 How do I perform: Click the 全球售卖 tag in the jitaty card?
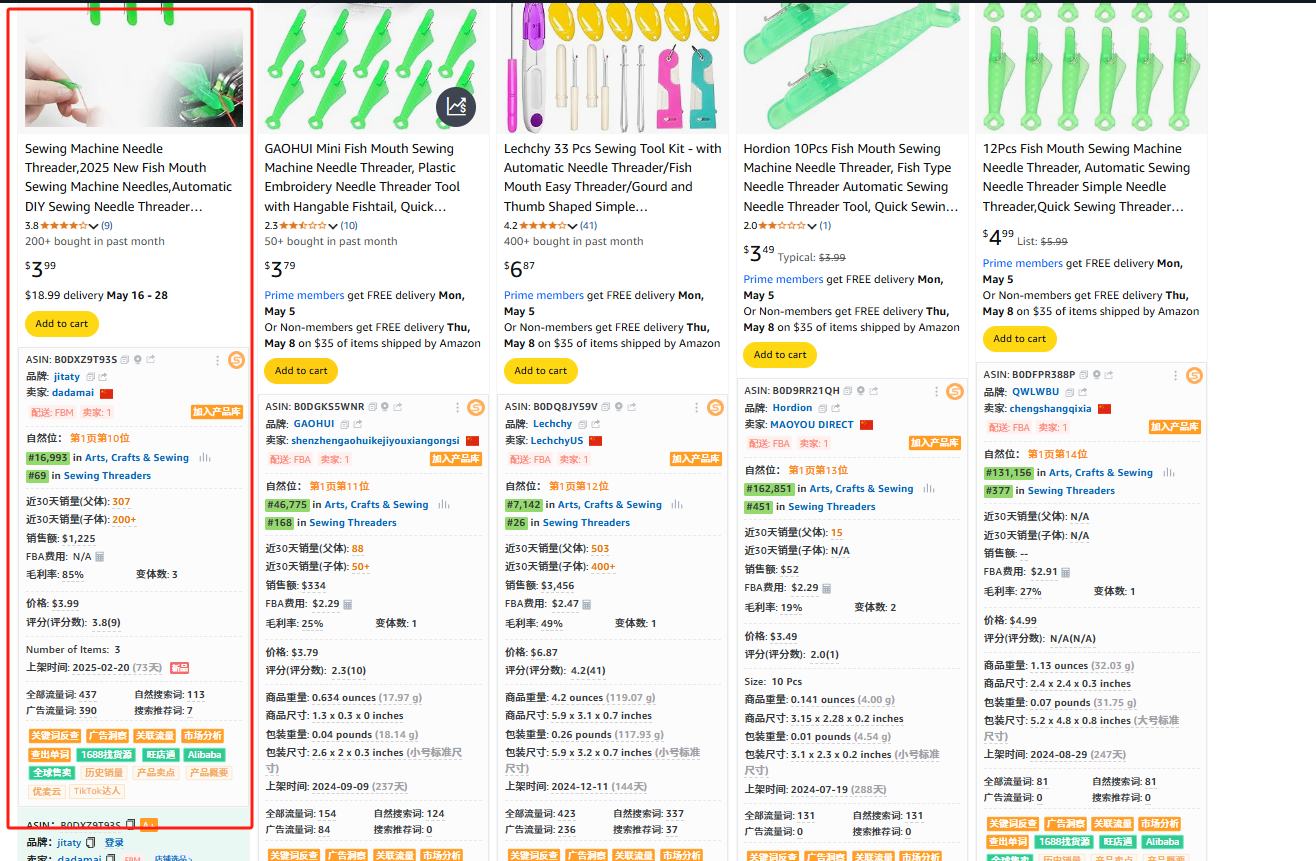52,773
